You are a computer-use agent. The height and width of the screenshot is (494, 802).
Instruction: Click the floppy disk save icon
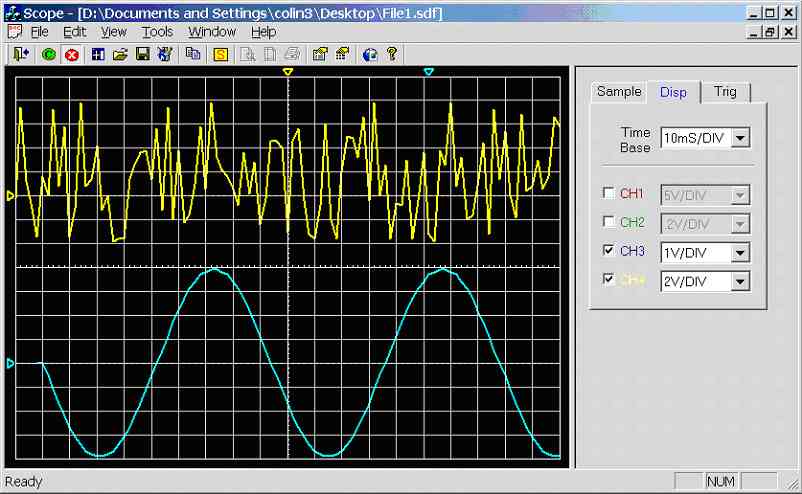point(142,54)
